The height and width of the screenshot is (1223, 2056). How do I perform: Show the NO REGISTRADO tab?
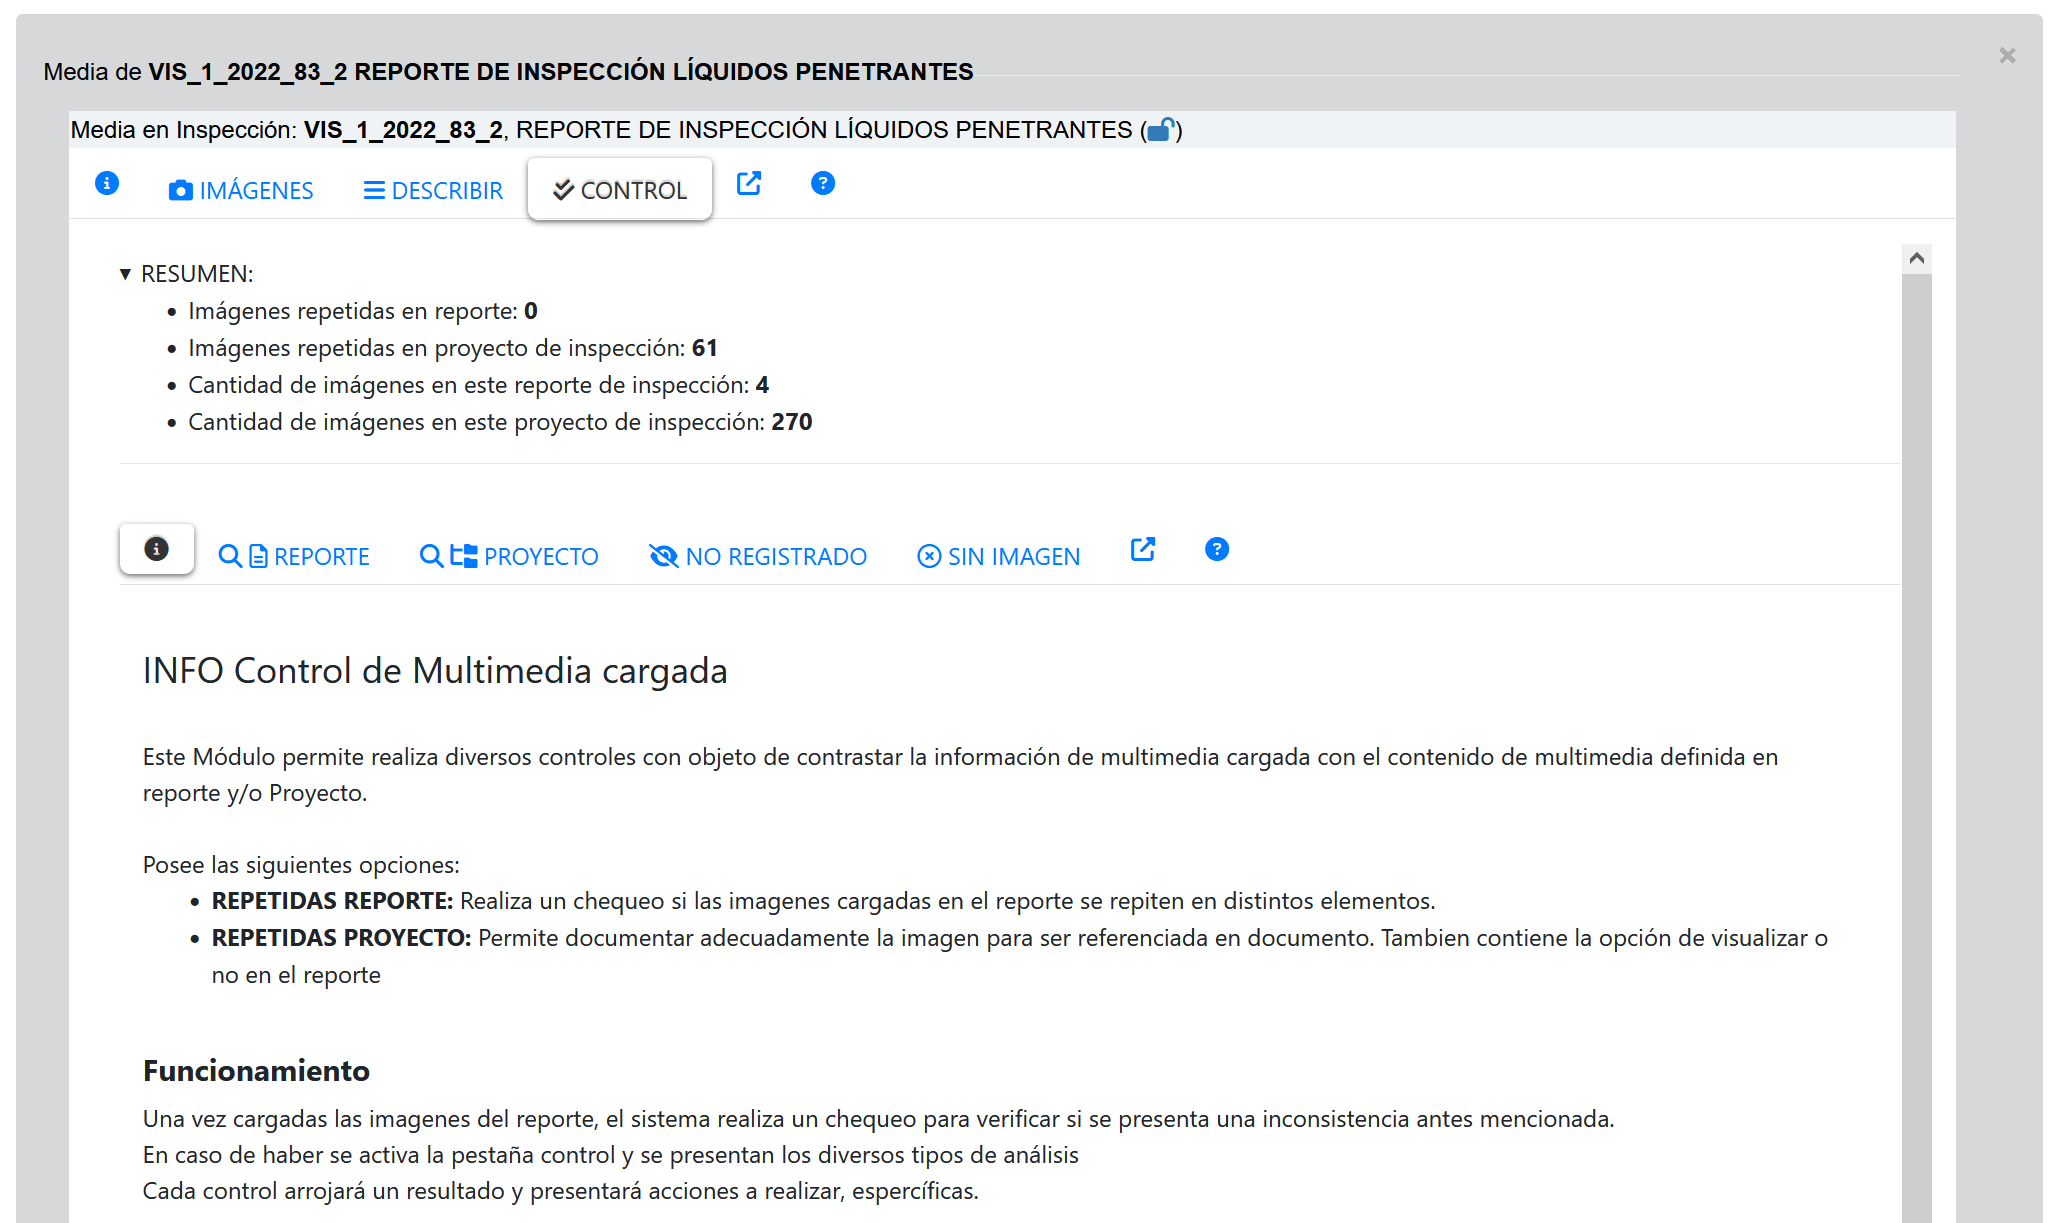(x=758, y=556)
